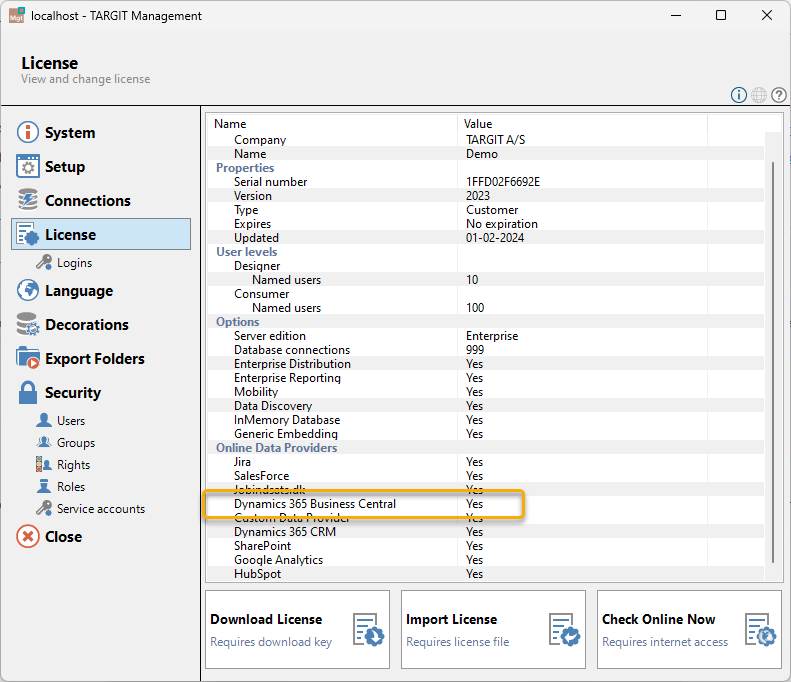Image resolution: width=791 pixels, height=682 pixels.
Task: Click the System info icon in sidebar
Action: (28, 132)
